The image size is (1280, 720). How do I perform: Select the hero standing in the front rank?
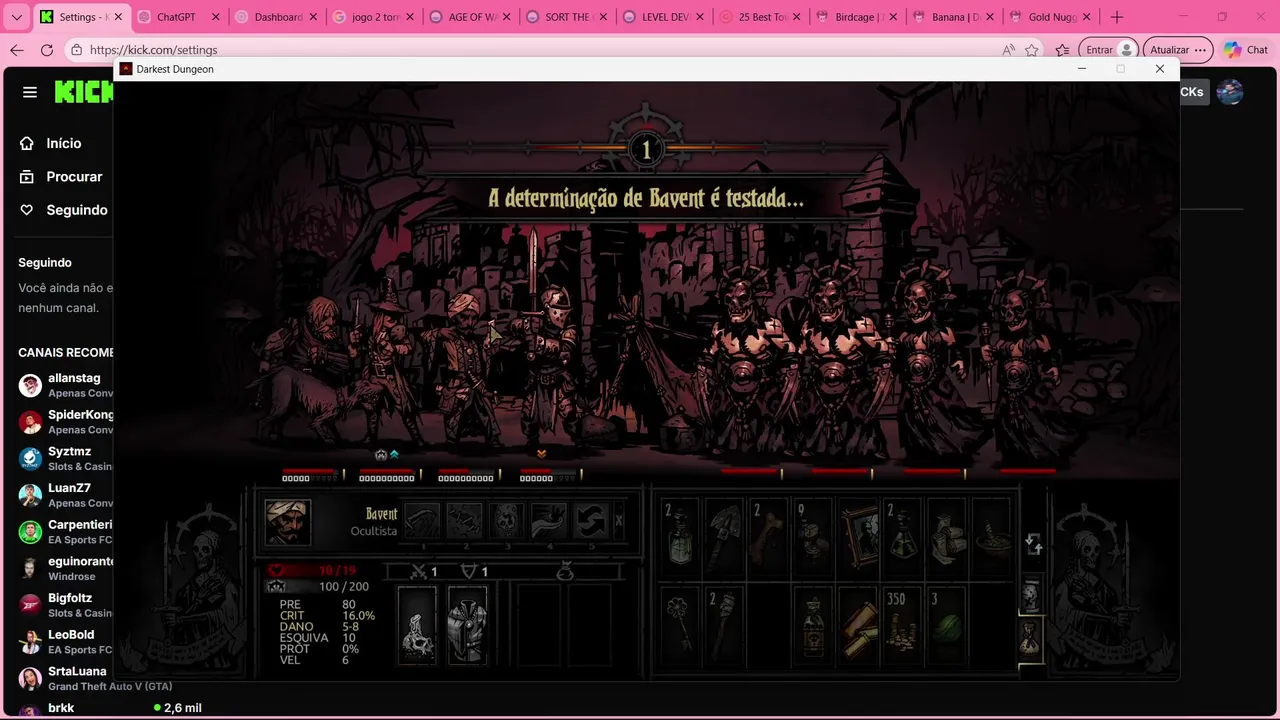(x=553, y=365)
